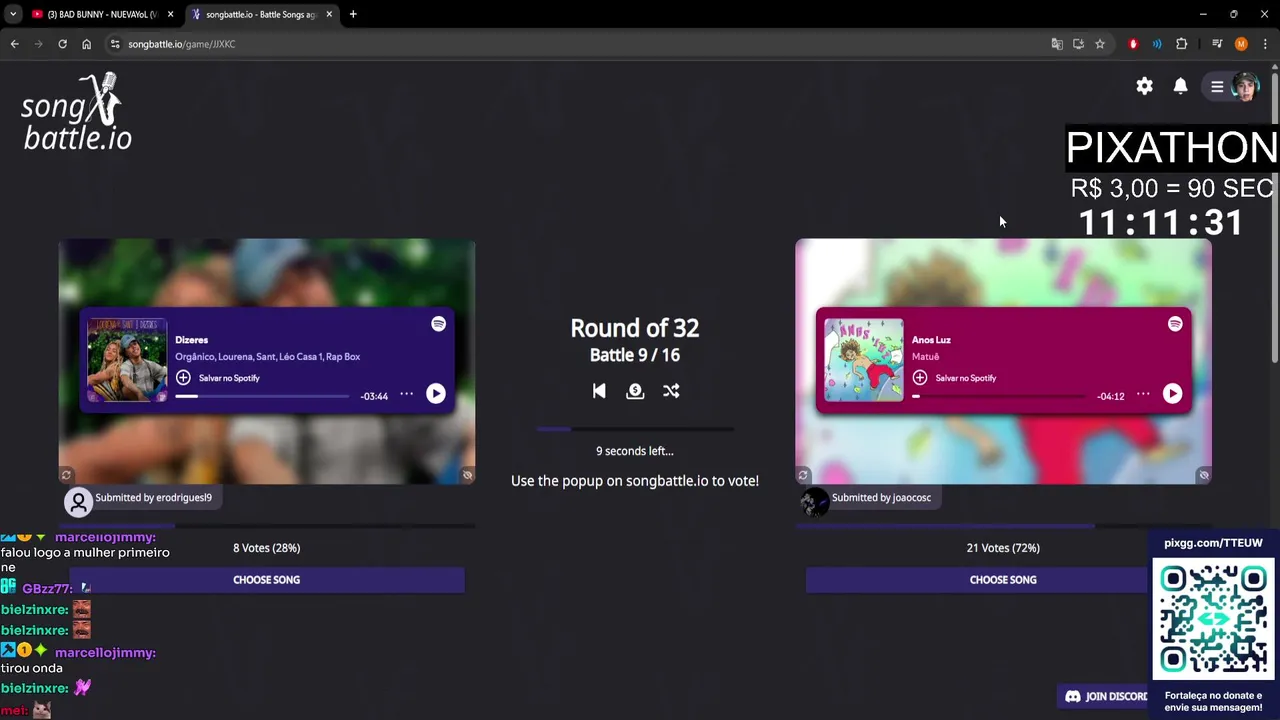The width and height of the screenshot is (1280, 720).
Task: Open the red hand blocker extension
Action: tap(1133, 44)
